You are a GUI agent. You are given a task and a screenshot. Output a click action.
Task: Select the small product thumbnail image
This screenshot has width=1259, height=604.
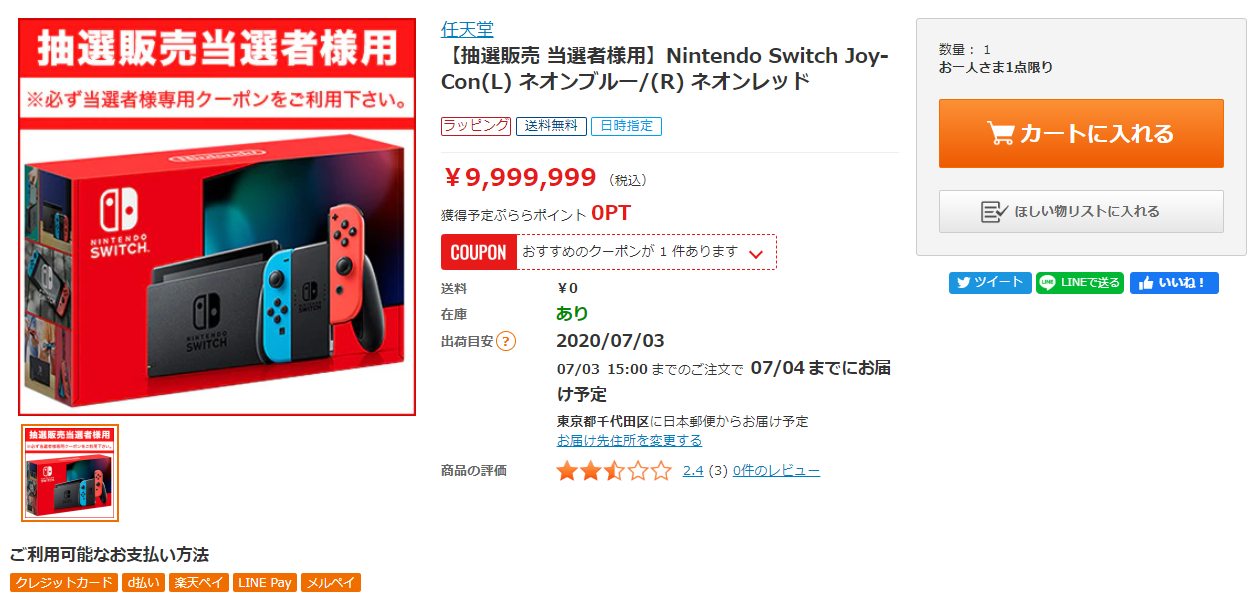coord(70,473)
